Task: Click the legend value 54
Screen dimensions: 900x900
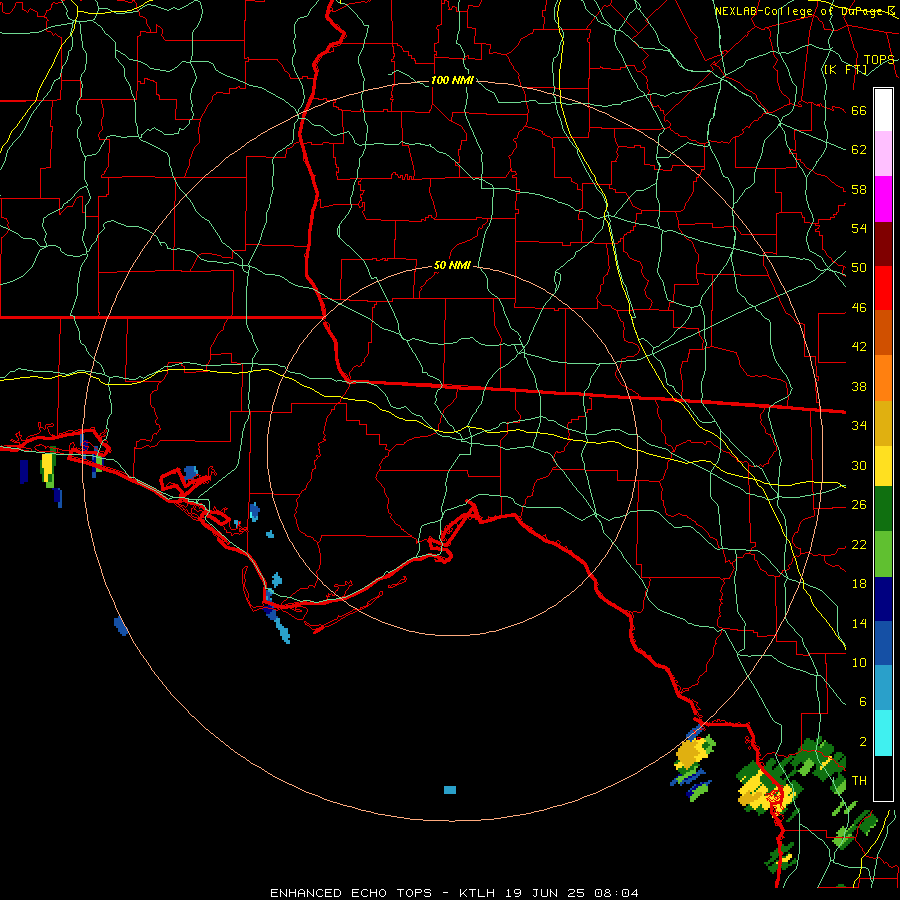Action: click(x=859, y=228)
